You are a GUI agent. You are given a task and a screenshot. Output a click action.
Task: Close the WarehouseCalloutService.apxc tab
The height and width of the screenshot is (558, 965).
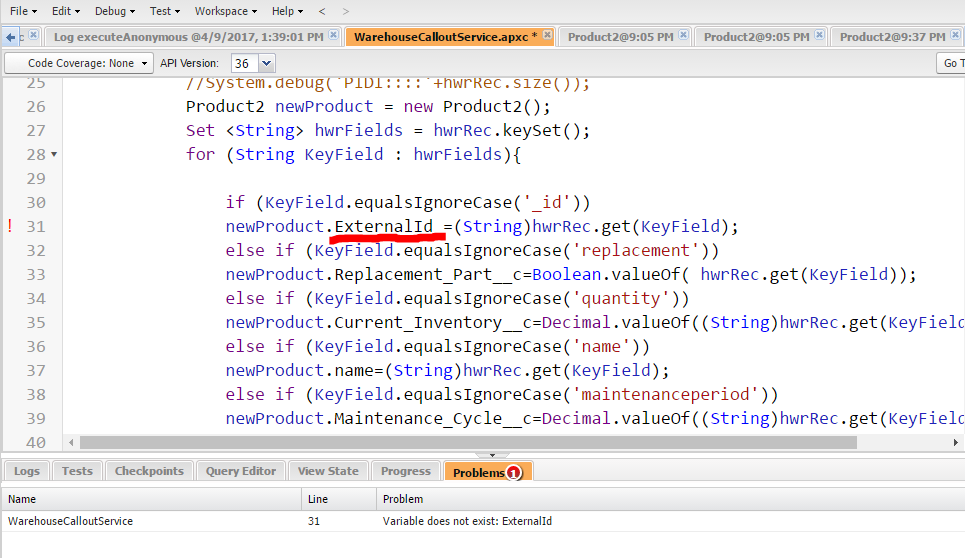[549, 35]
